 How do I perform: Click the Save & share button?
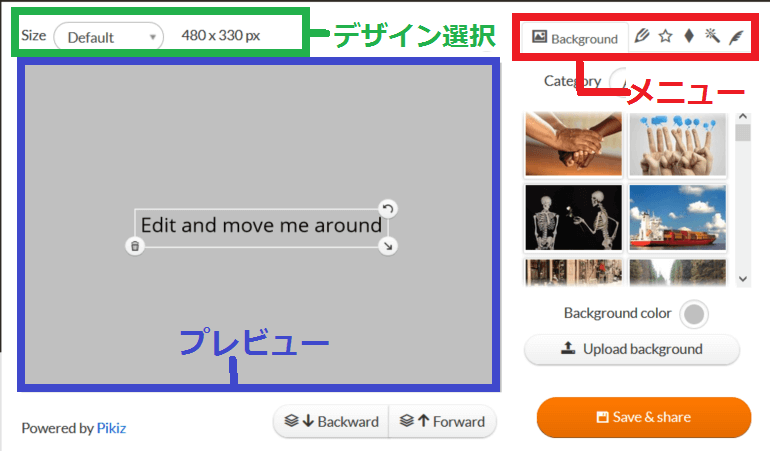click(x=644, y=417)
